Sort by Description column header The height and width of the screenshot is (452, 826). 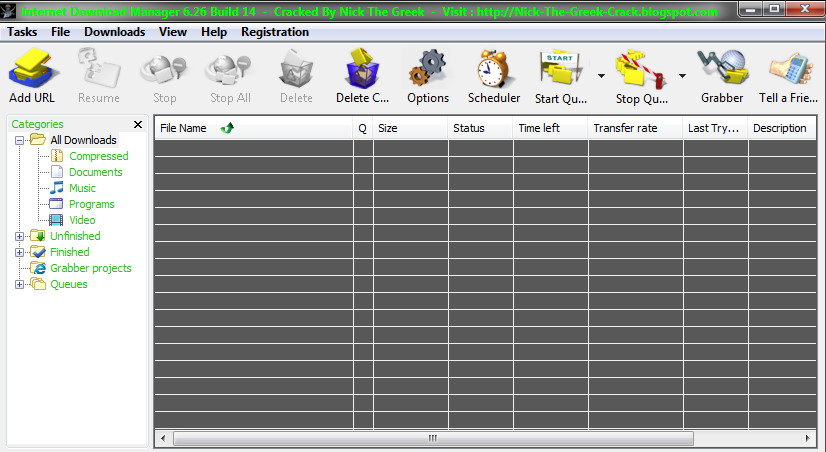coord(782,128)
